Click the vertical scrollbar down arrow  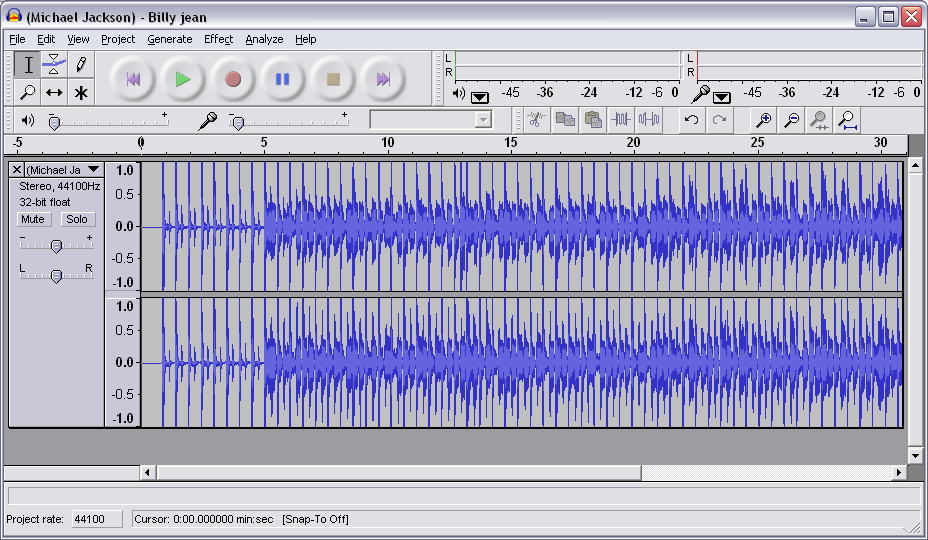click(916, 456)
